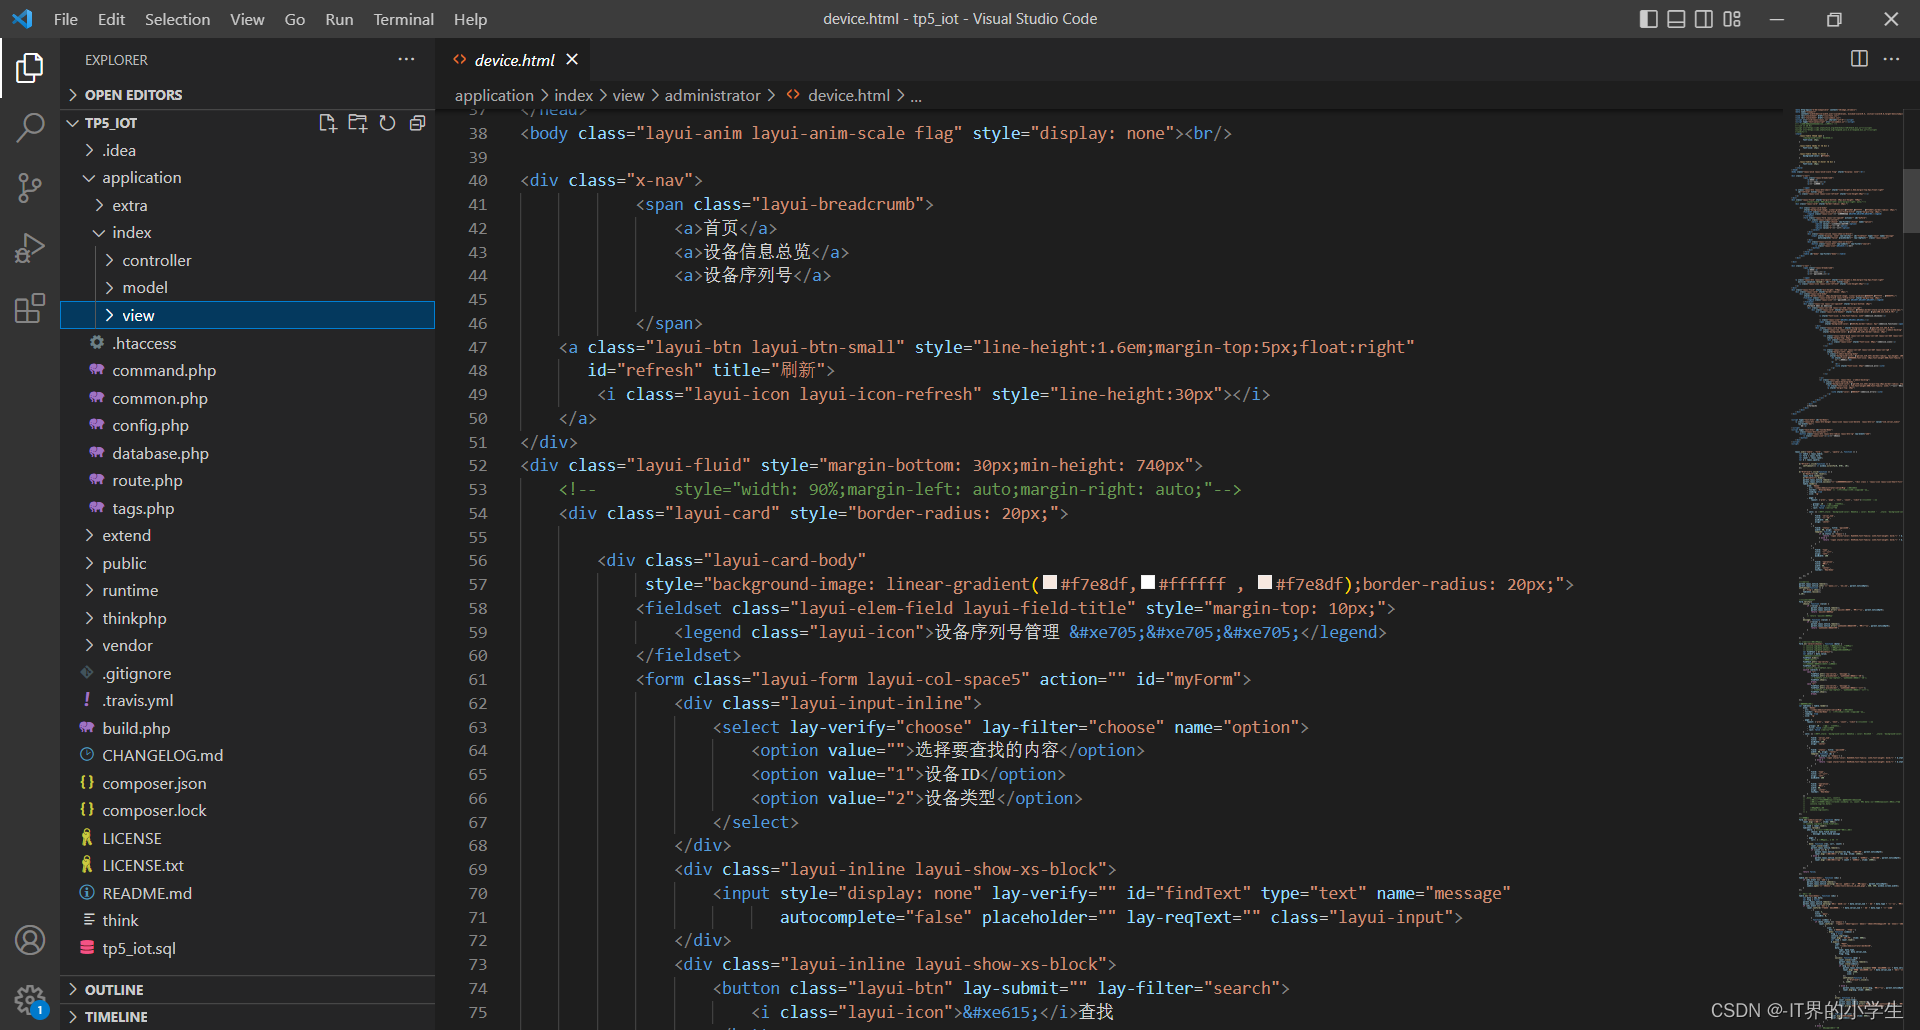This screenshot has width=1920, height=1030.
Task: Open editor more actions ellipsis
Action: (x=1891, y=59)
